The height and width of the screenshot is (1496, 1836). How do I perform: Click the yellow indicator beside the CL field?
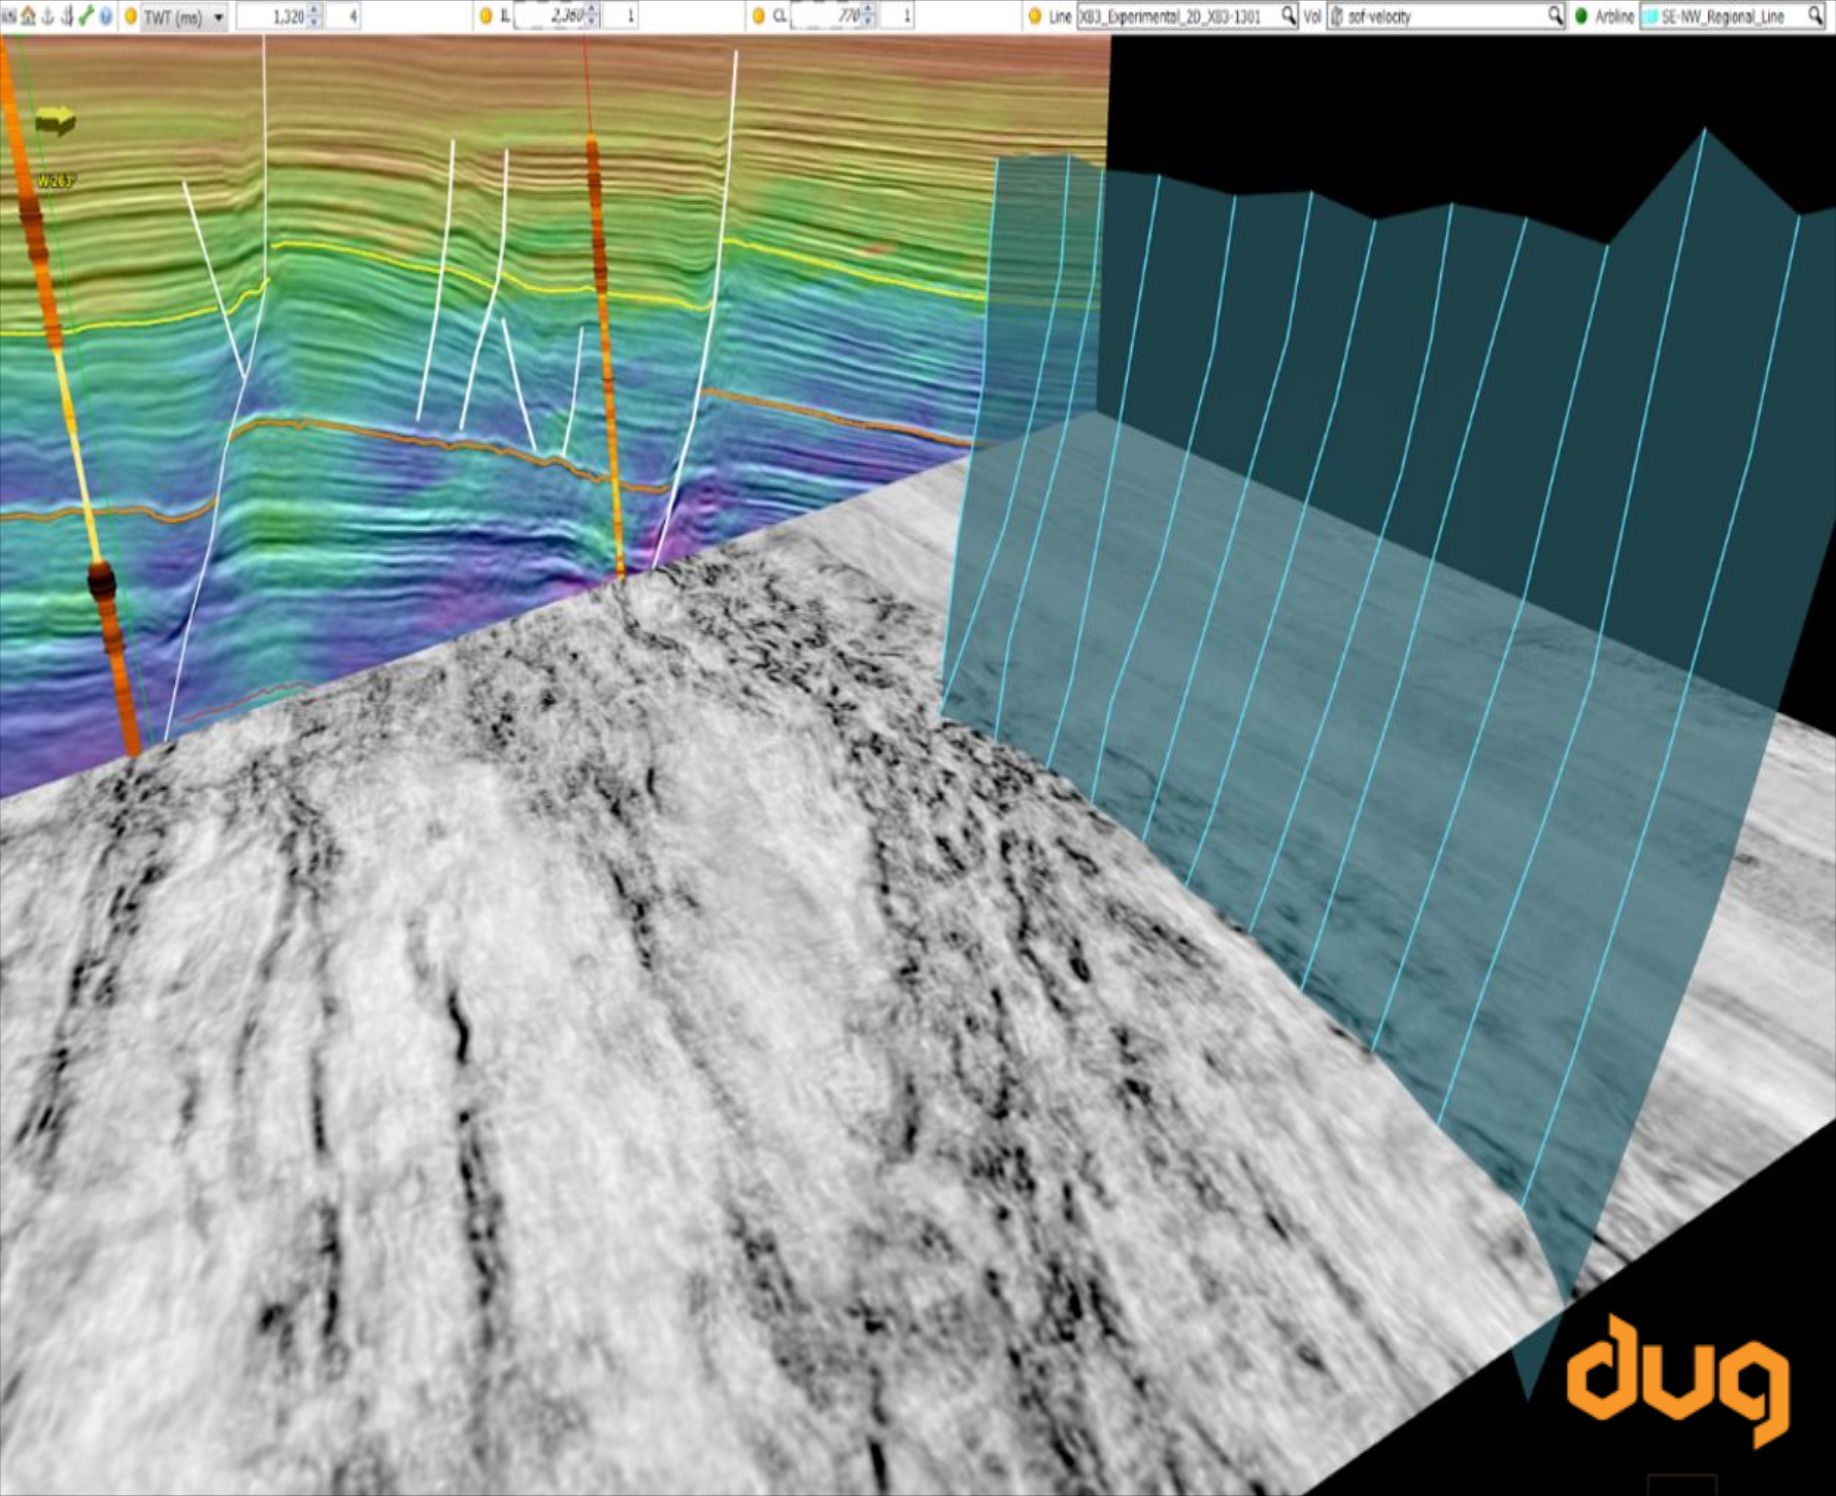[759, 16]
